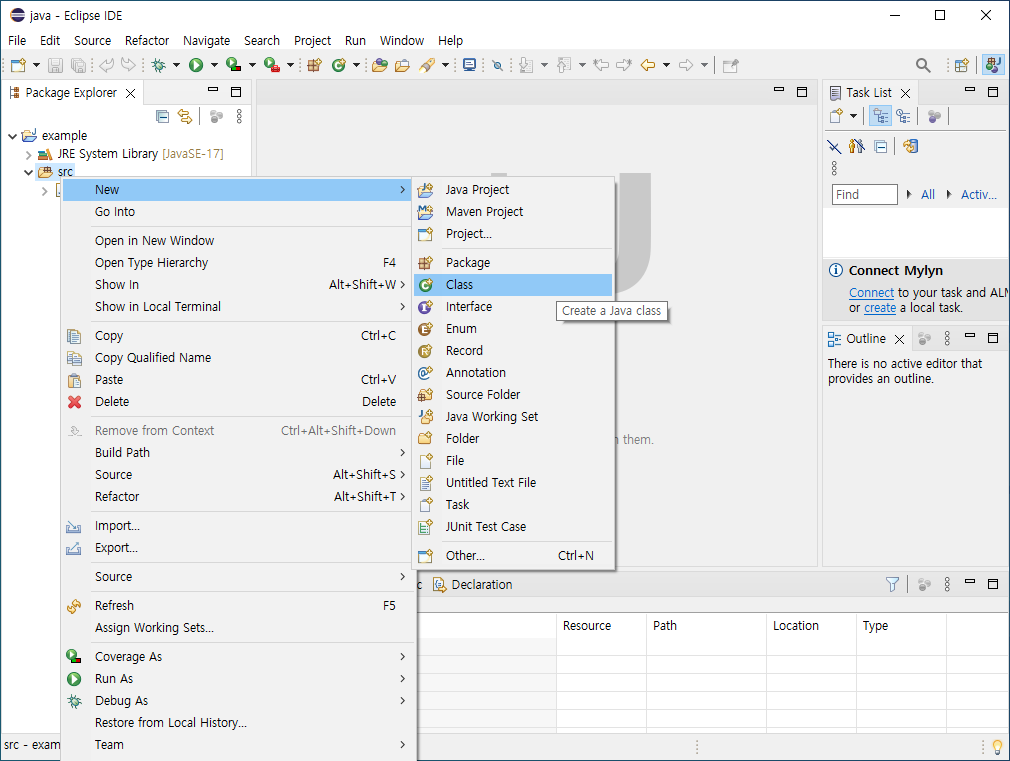
Task: Click the filter funnel icon in bottom panel
Action: [x=892, y=584]
